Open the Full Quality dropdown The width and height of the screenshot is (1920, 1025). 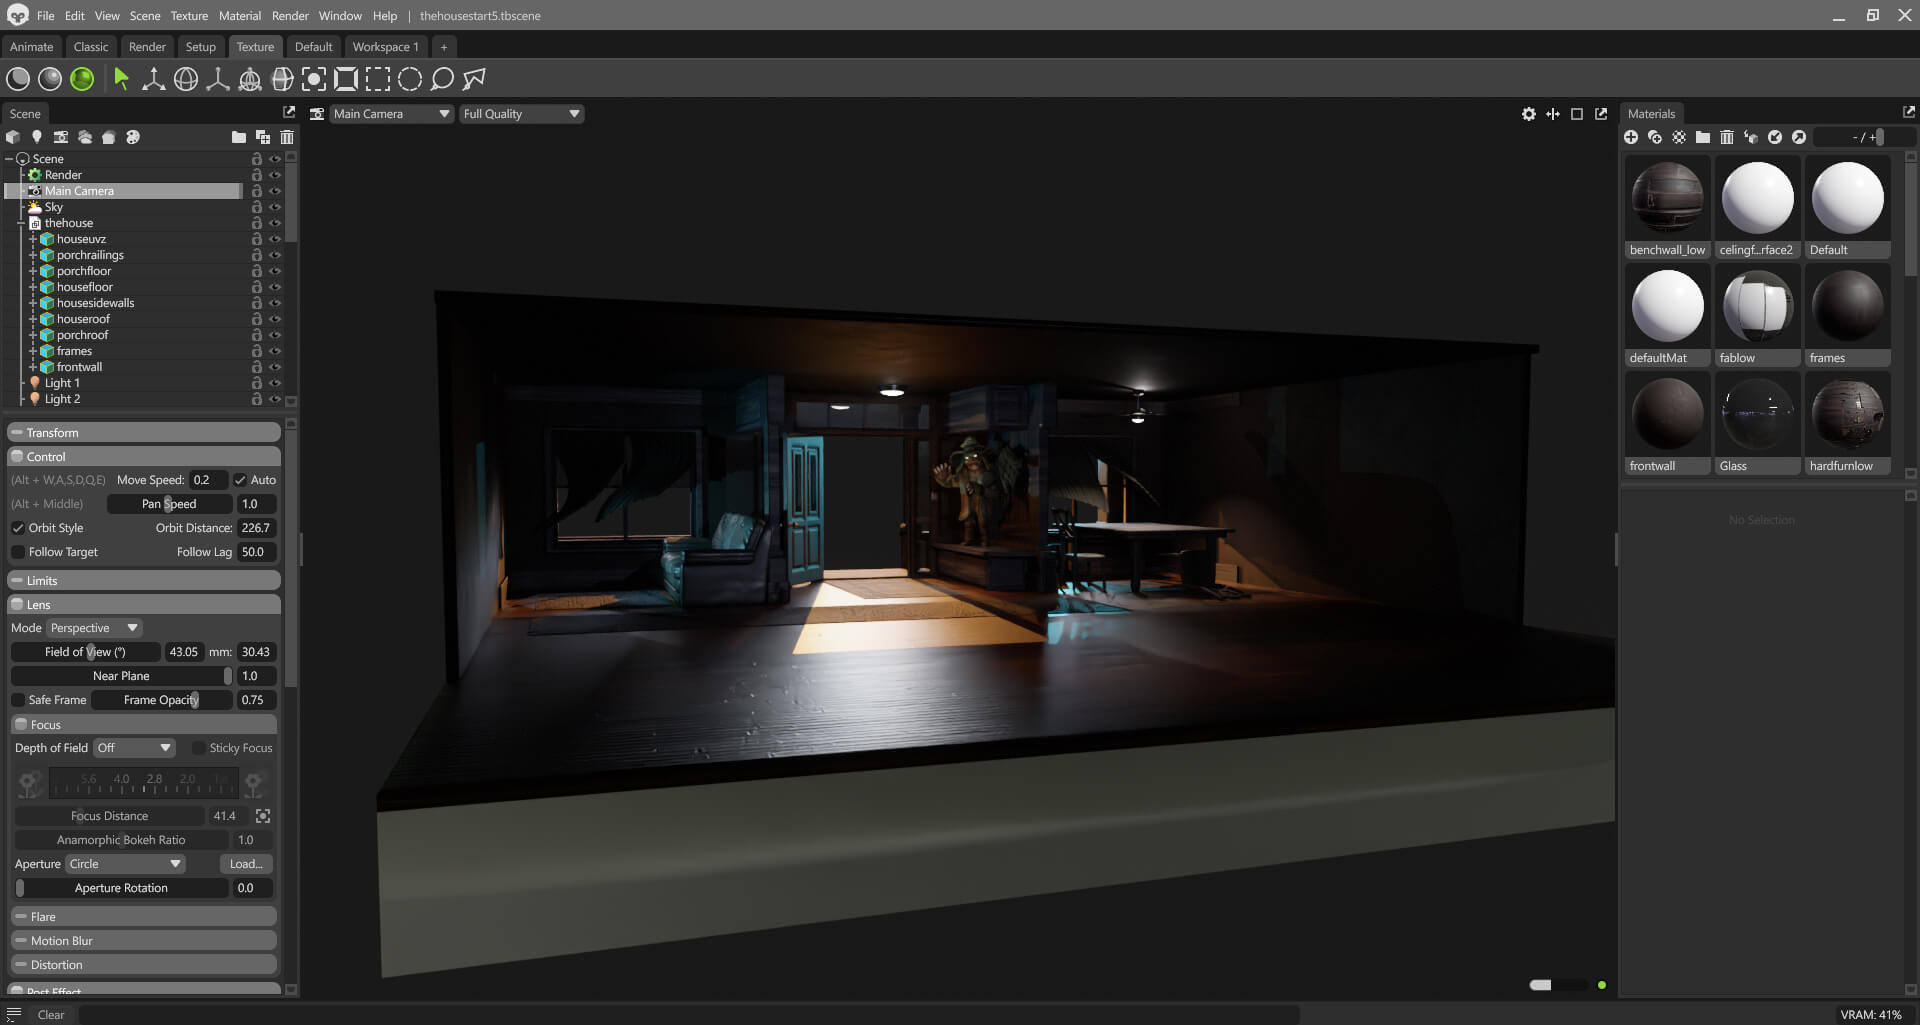pos(521,114)
